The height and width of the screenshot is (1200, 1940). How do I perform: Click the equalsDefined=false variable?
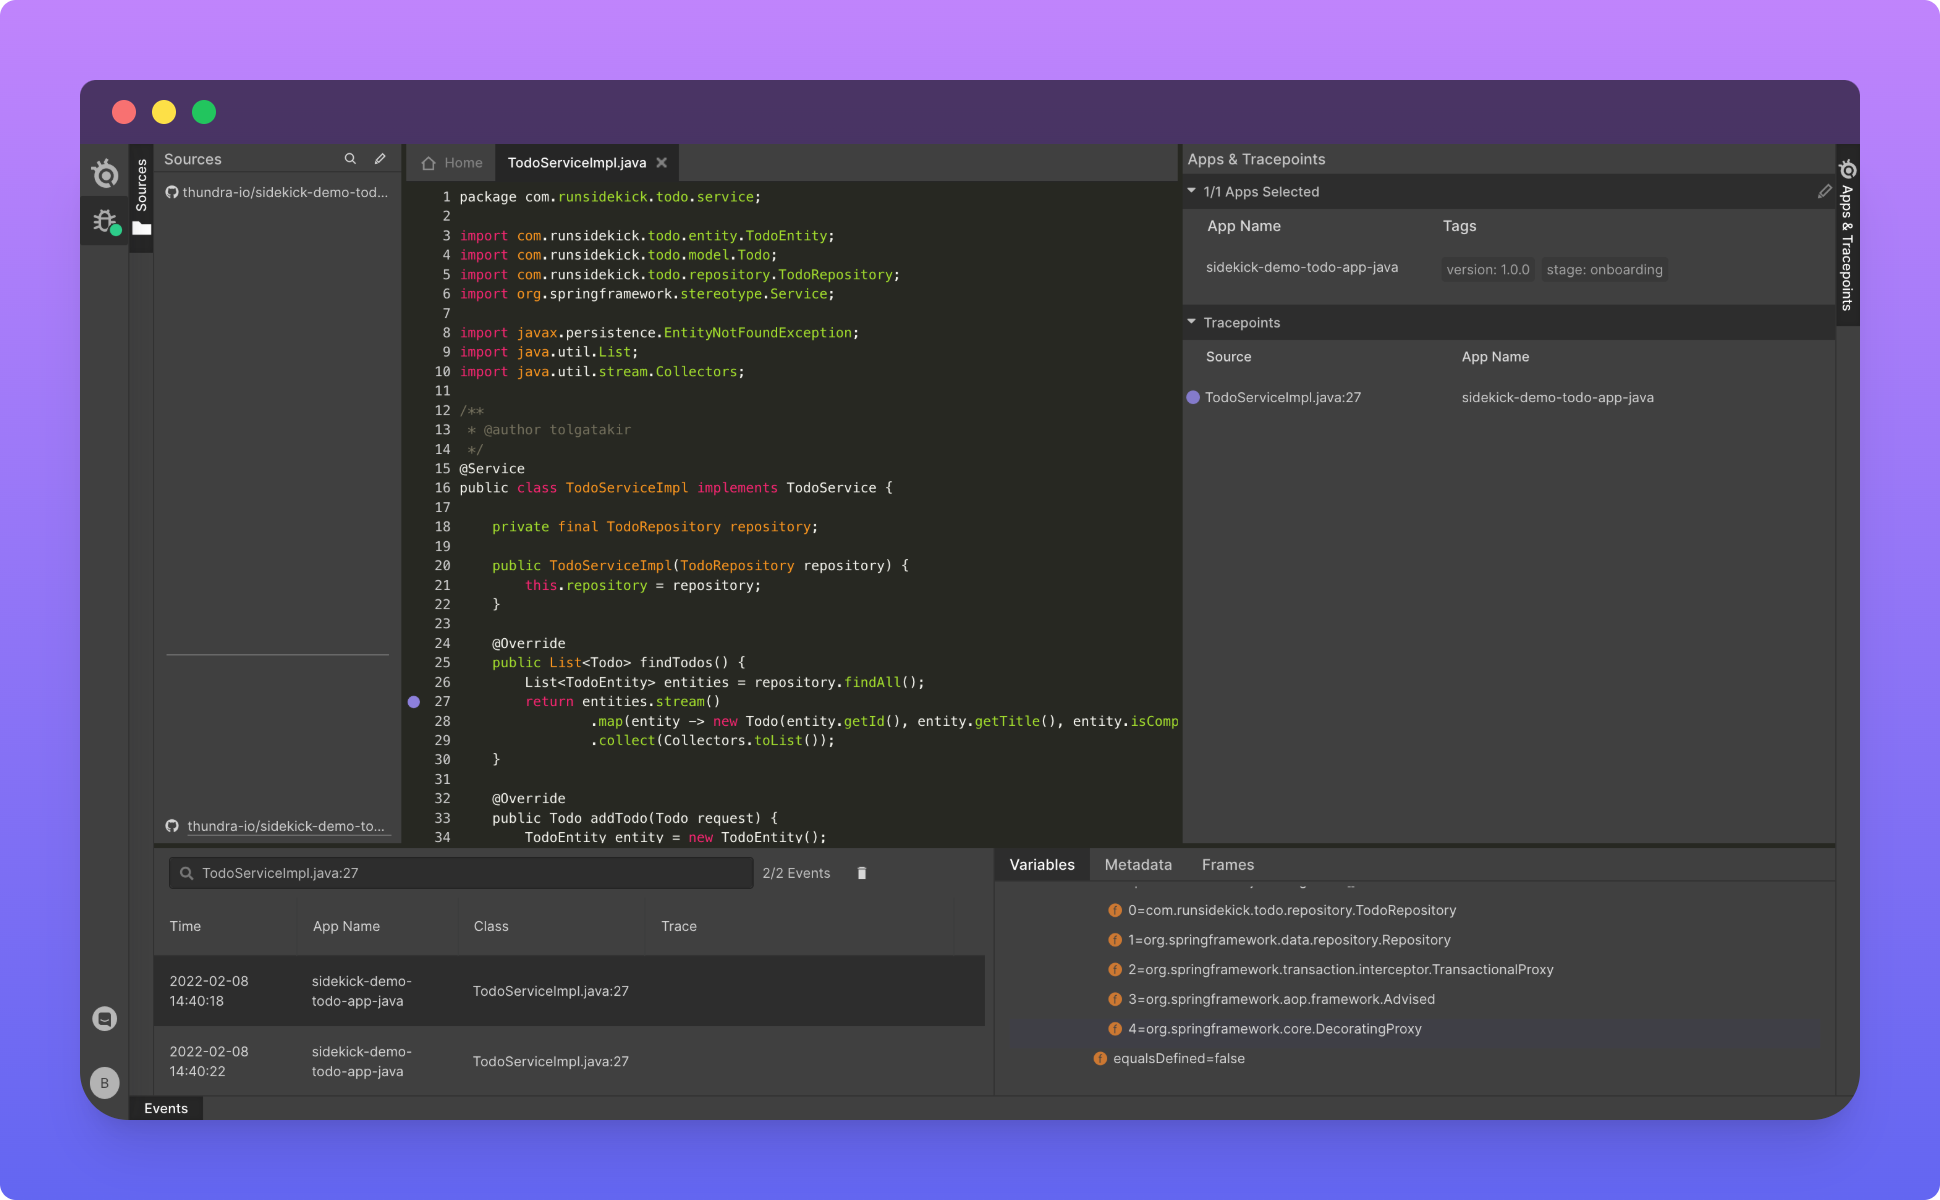1179,1058
